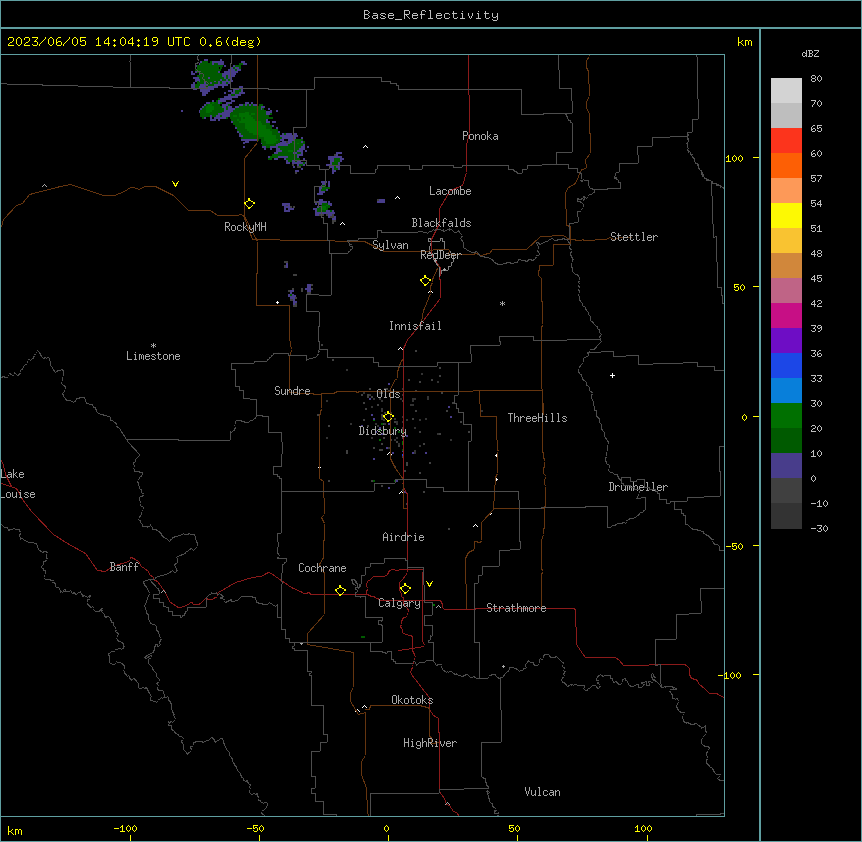Click the Drumheller label
862x842 pixels.
click(x=638, y=487)
